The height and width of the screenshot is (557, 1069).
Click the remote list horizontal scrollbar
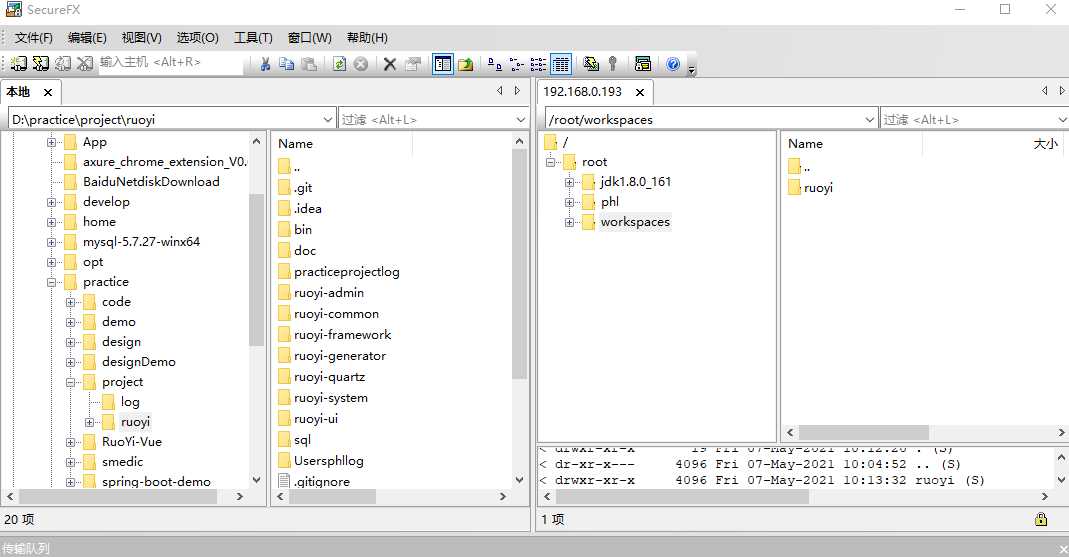(864, 432)
